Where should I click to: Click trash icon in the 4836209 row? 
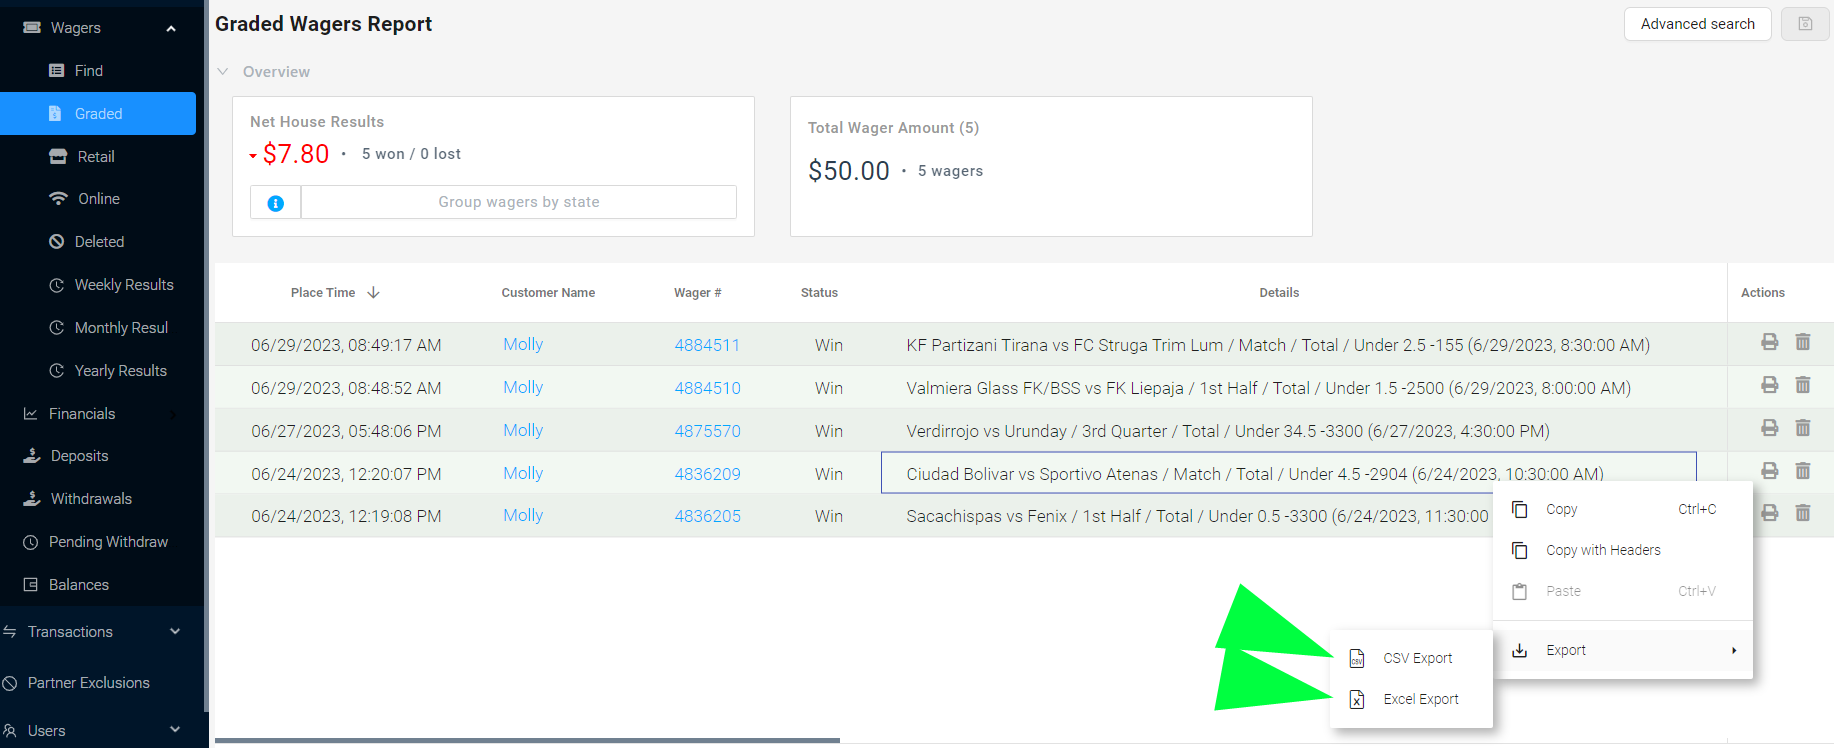(x=1803, y=471)
